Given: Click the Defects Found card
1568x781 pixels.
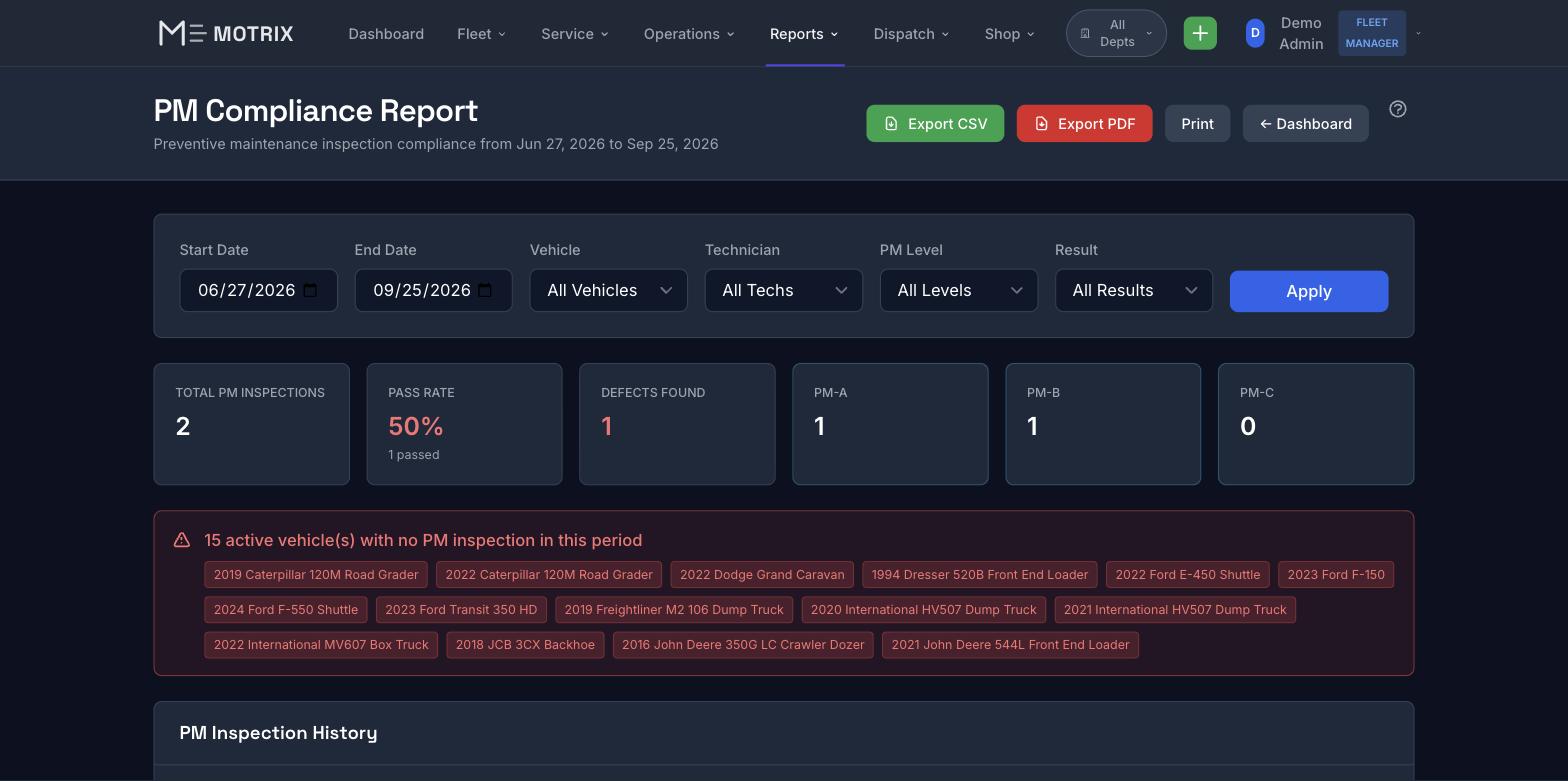Looking at the screenshot, I should (677, 424).
